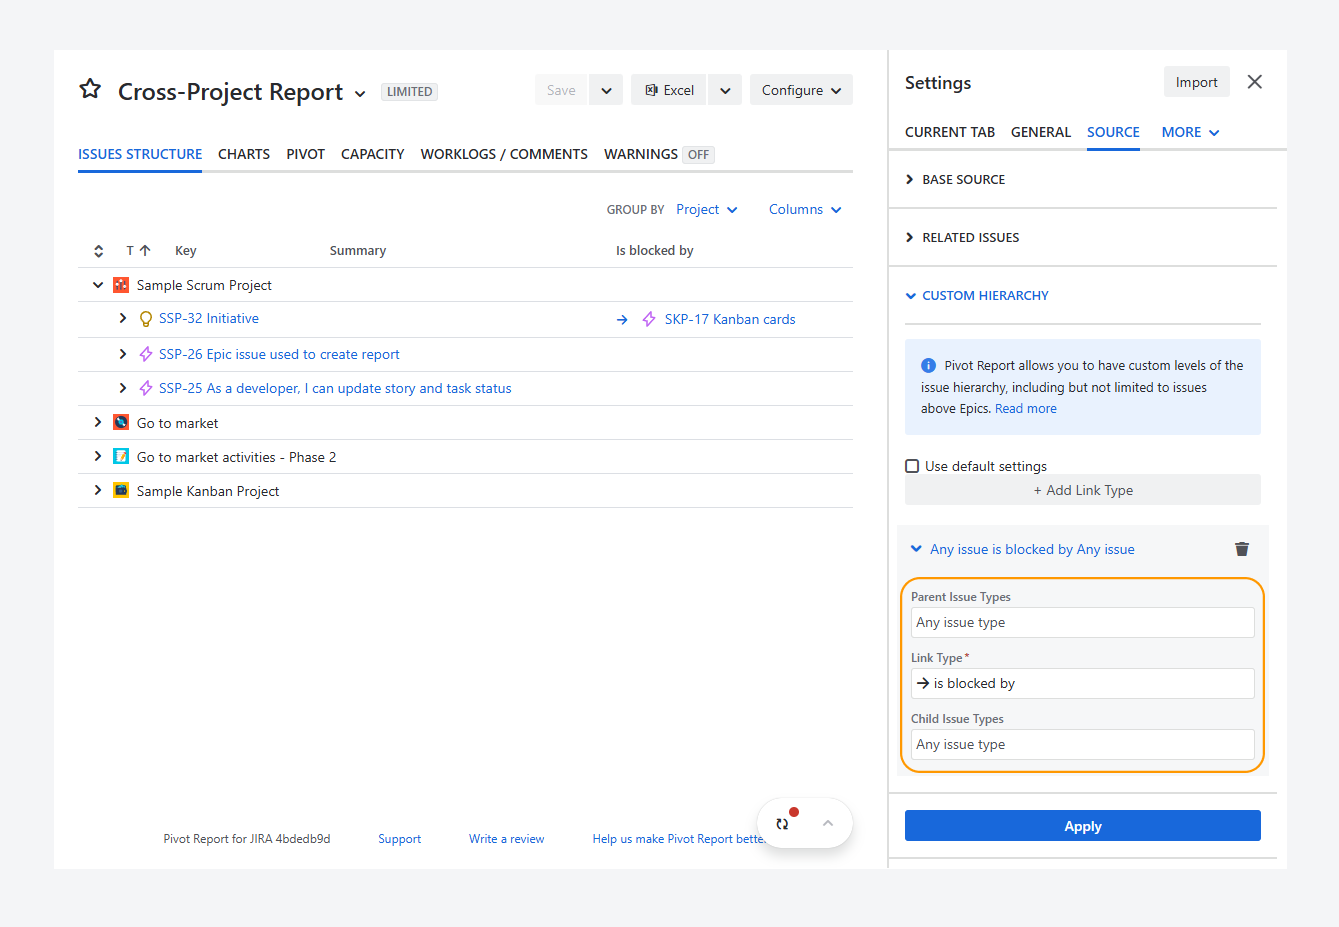Screen dimensions: 1339x927
Task: Expand Go to market activities Phase 2
Action: [x=98, y=456]
